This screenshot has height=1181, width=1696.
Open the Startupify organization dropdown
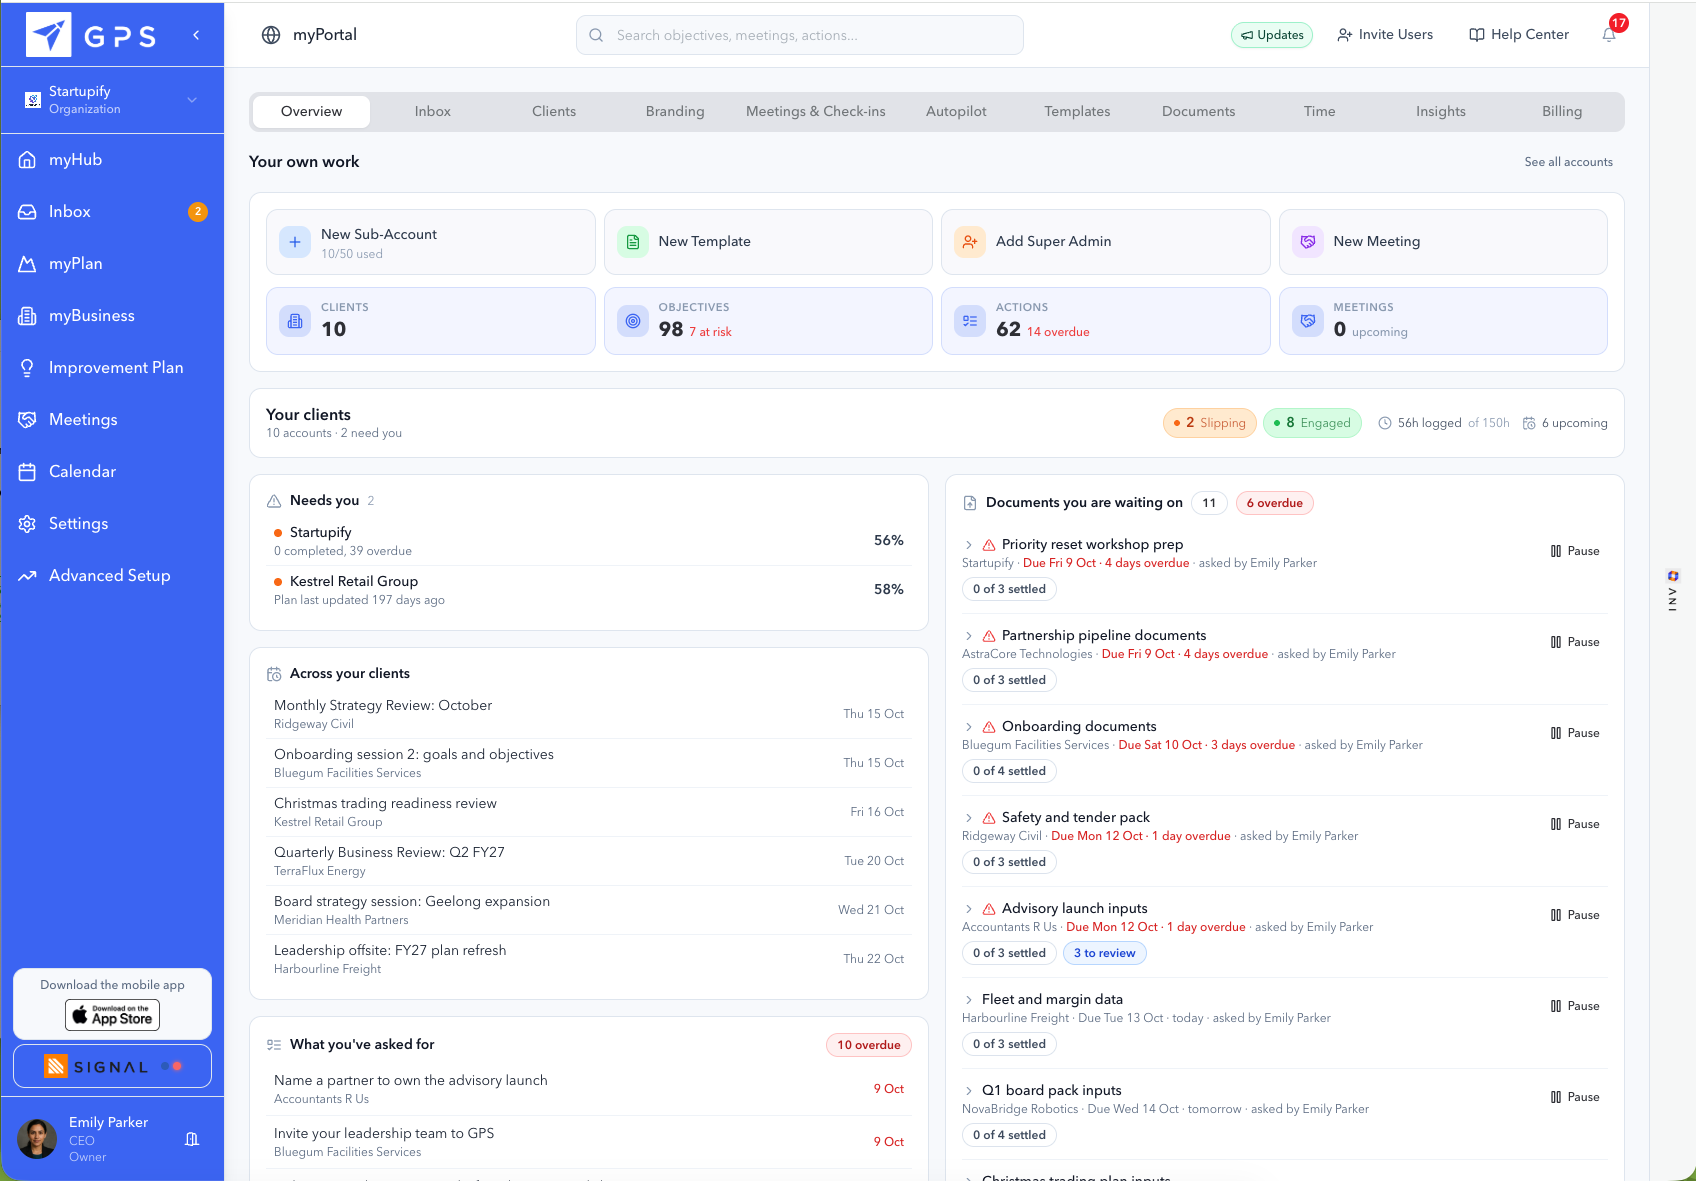[x=112, y=100]
